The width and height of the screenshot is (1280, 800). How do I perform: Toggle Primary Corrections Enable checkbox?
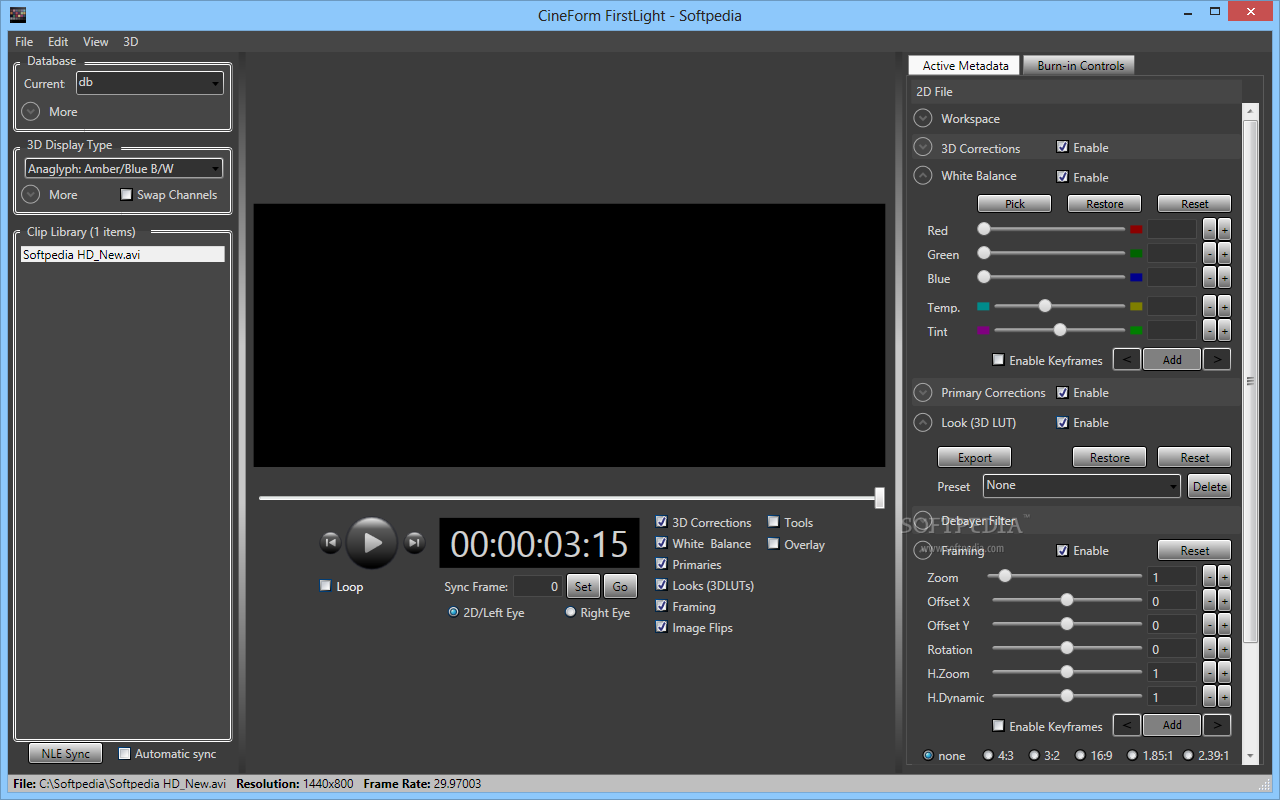1062,393
